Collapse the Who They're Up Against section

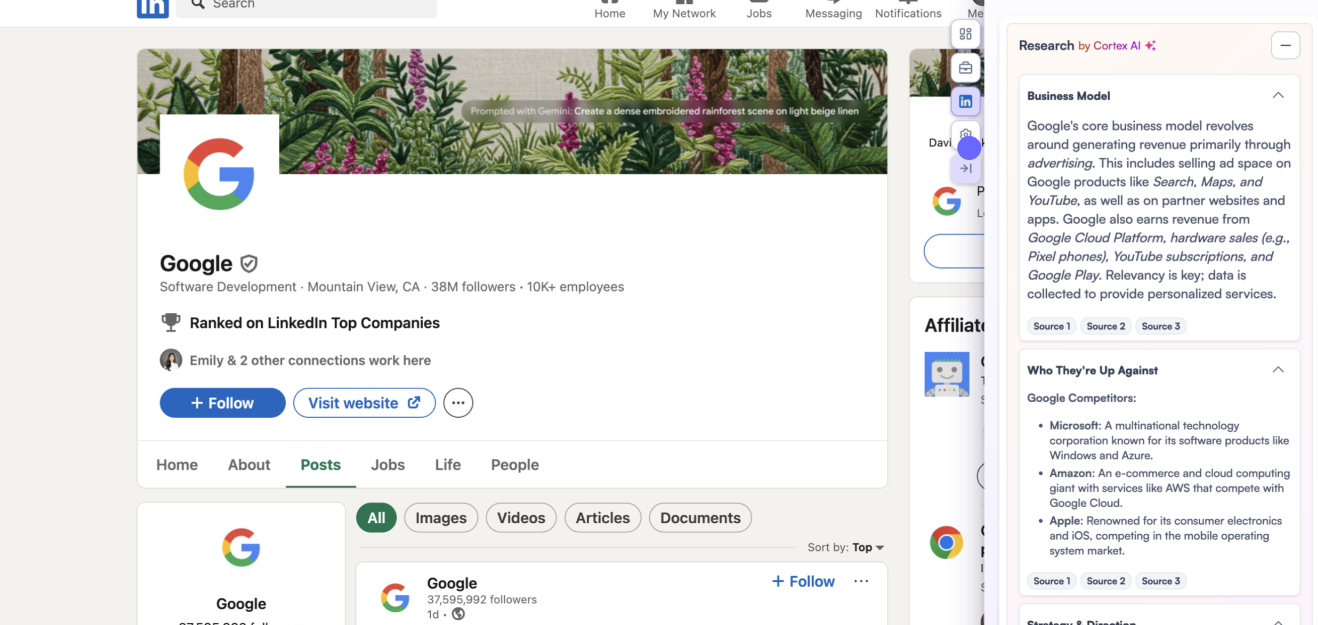[1278, 370]
